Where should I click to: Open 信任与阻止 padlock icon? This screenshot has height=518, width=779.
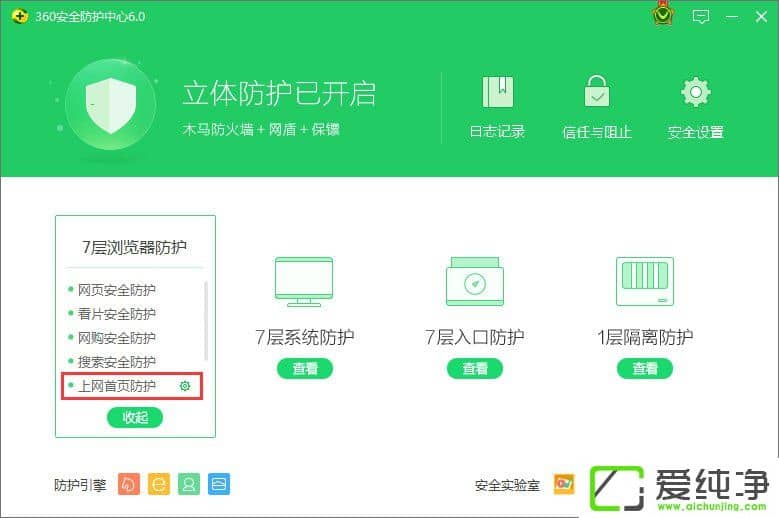click(x=597, y=93)
